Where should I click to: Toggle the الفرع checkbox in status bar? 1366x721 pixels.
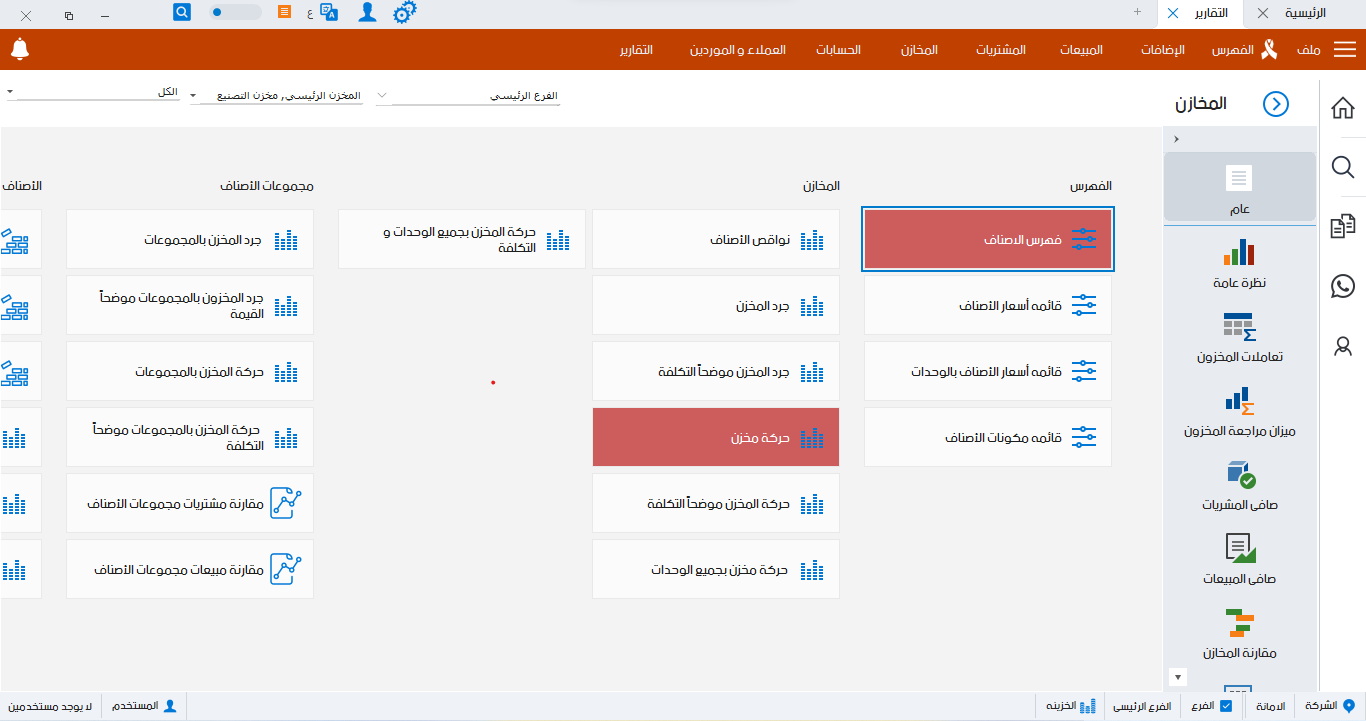(x=1226, y=706)
